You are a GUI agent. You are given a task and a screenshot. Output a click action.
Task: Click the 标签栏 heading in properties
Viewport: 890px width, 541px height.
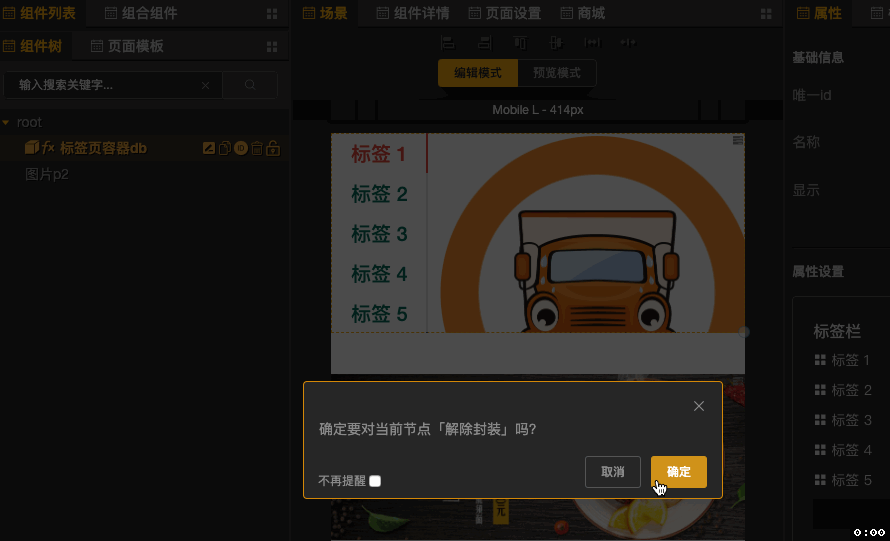(837, 332)
